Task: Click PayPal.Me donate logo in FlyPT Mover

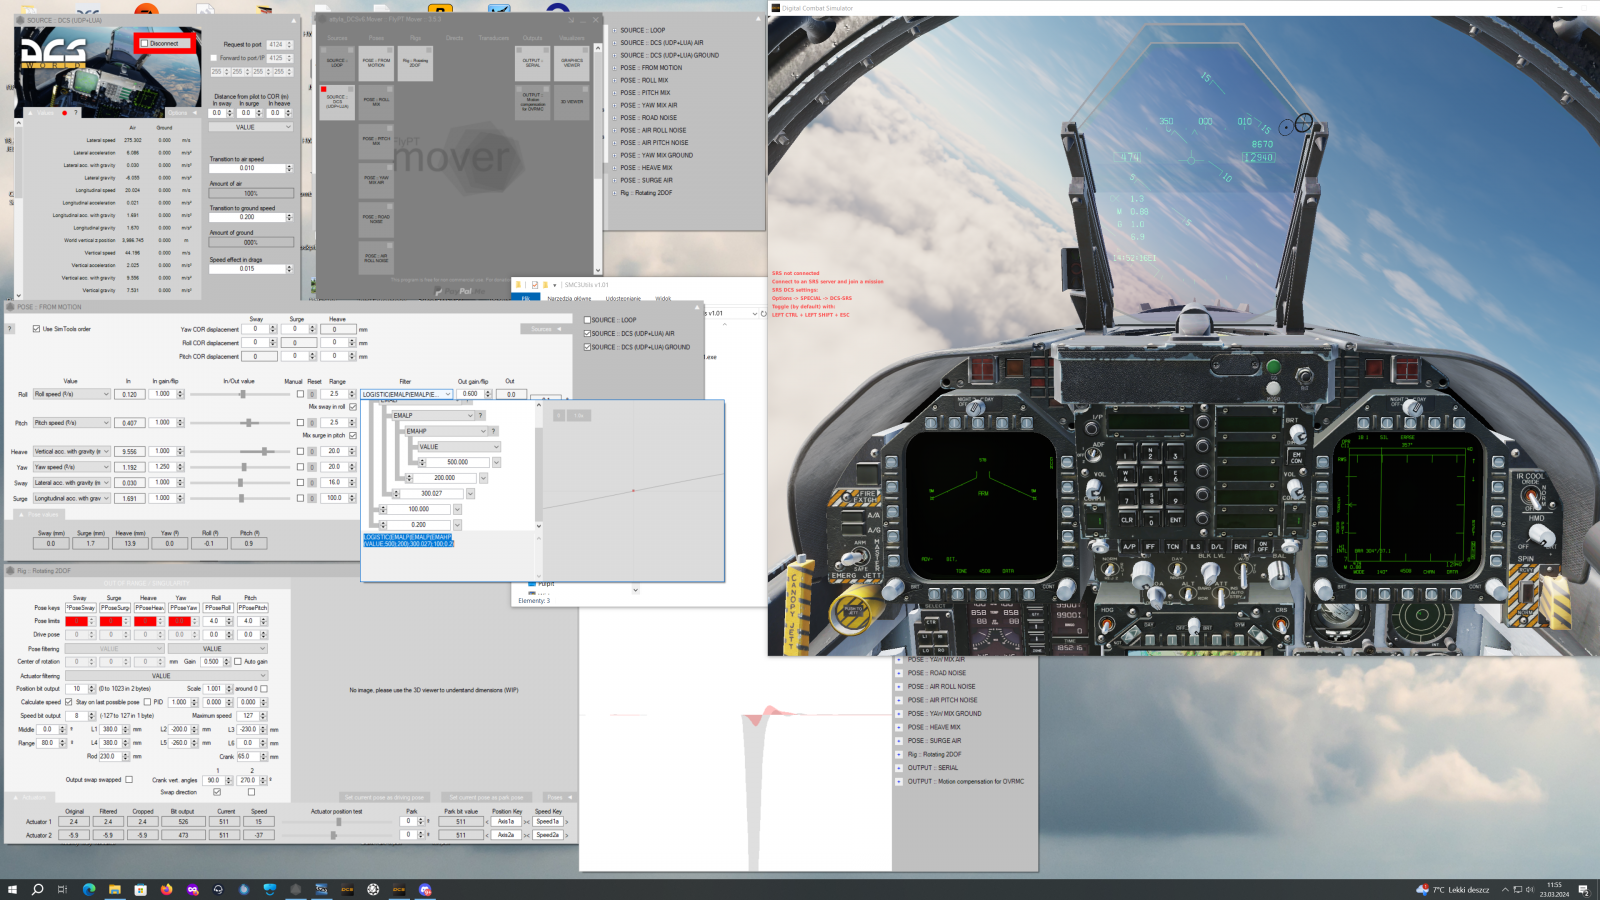Action: (x=460, y=292)
